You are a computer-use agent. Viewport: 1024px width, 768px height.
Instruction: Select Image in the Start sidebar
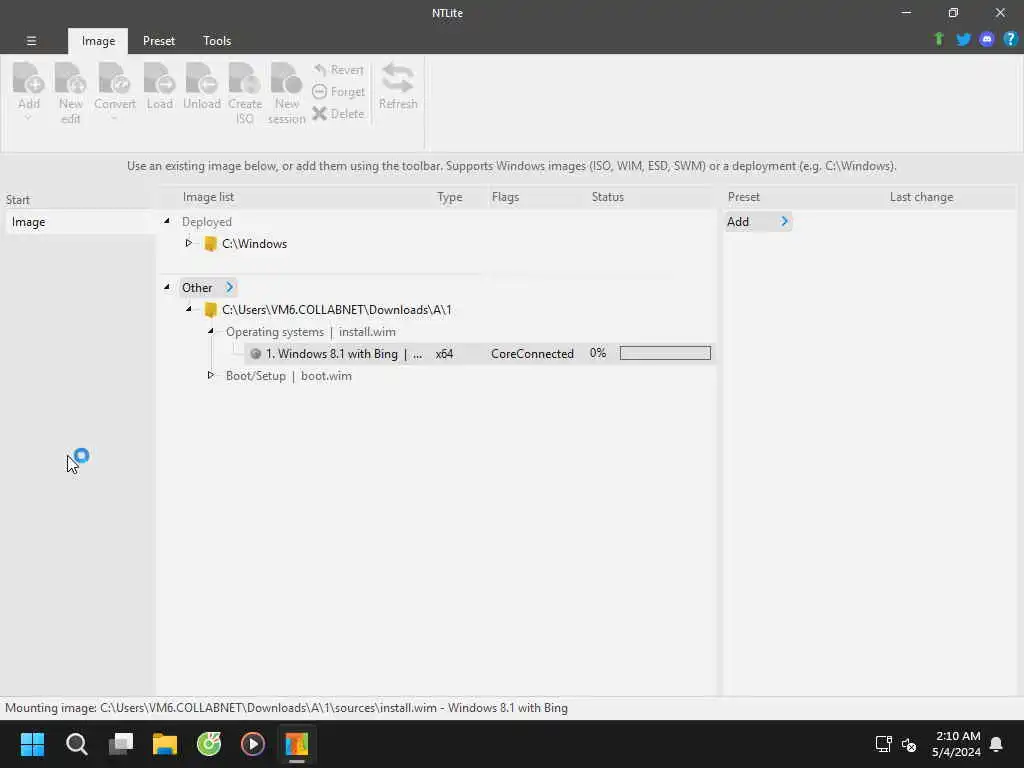(78, 222)
